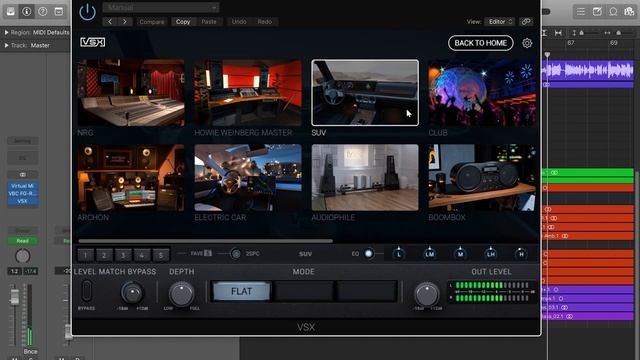Image resolution: width=640 pixels, height=360 pixels.
Task: Open Logic media browser icon
Action: 629,11
